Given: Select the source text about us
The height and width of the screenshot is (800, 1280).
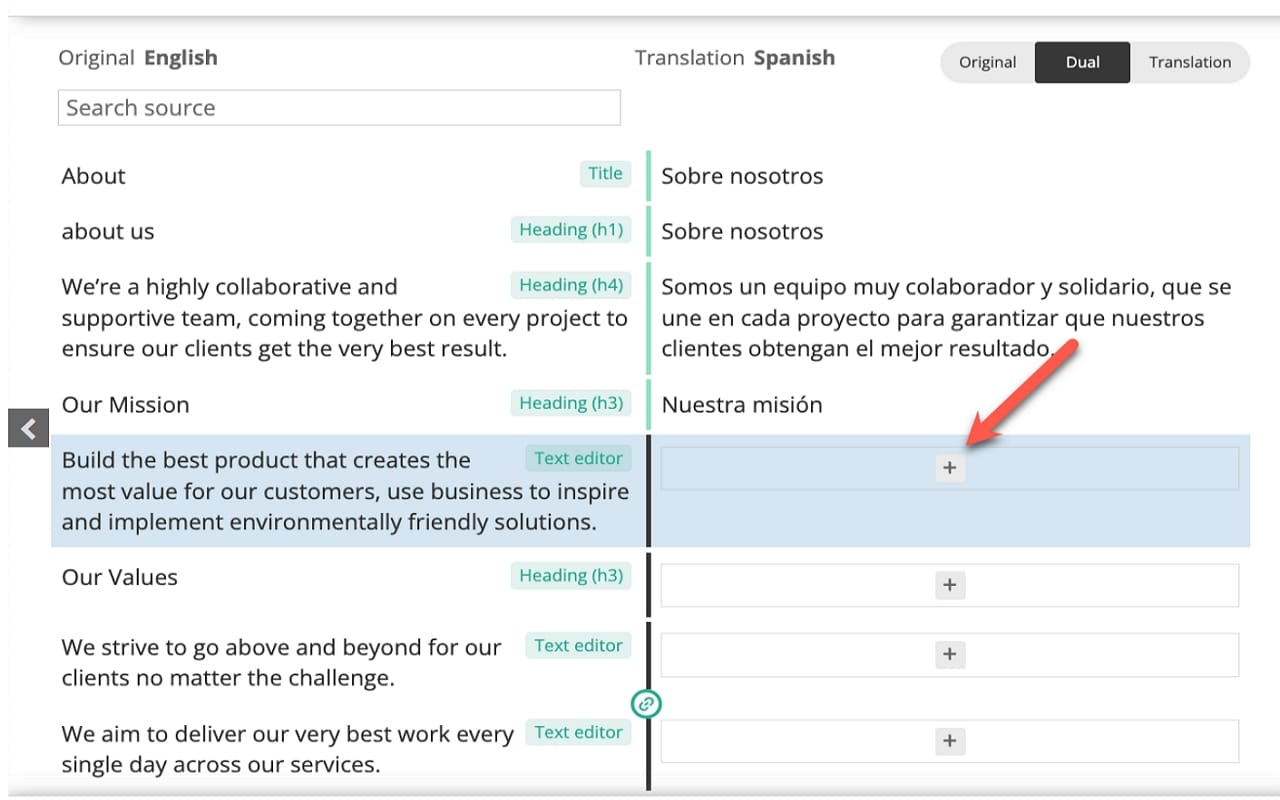Looking at the screenshot, I should tap(108, 232).
